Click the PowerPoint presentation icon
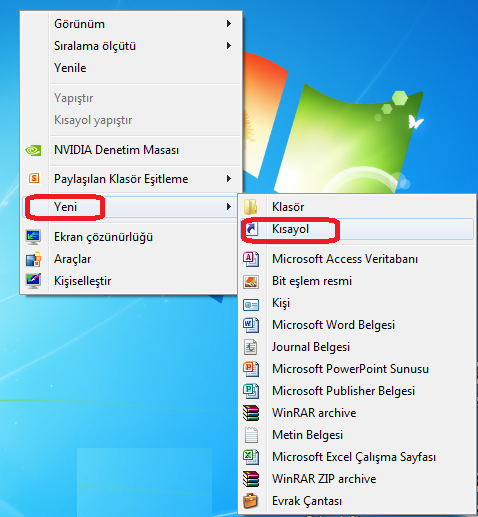The height and width of the screenshot is (517, 478). click(x=251, y=369)
